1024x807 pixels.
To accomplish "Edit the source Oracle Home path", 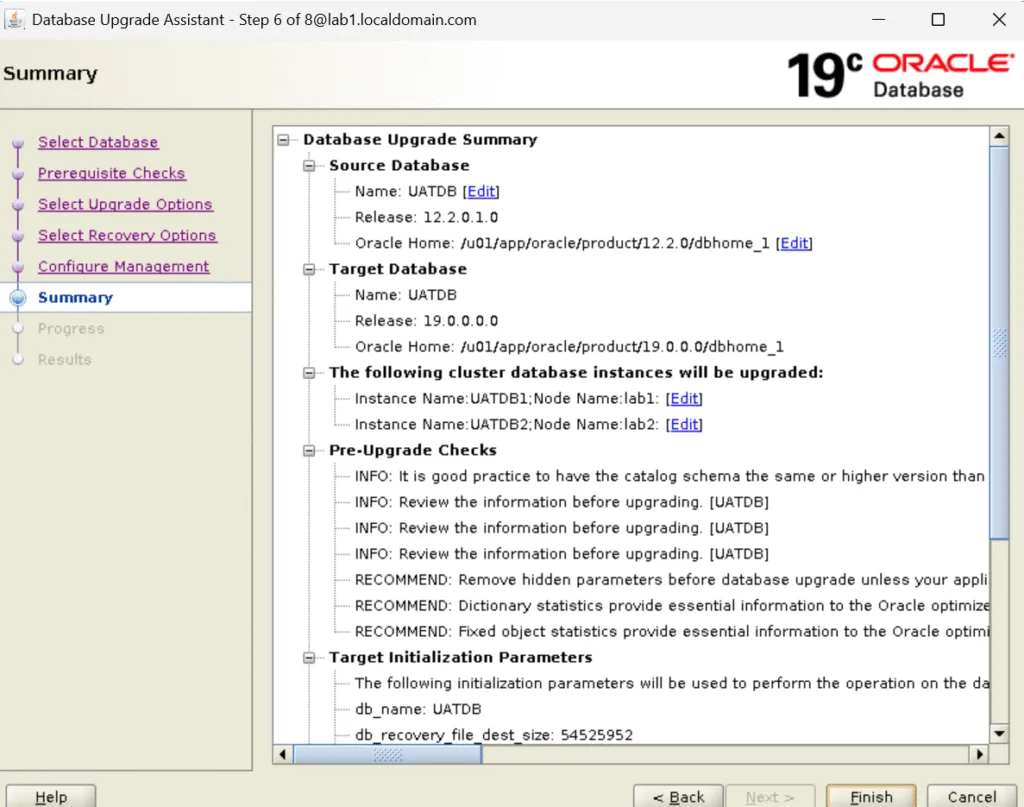I will pos(794,243).
